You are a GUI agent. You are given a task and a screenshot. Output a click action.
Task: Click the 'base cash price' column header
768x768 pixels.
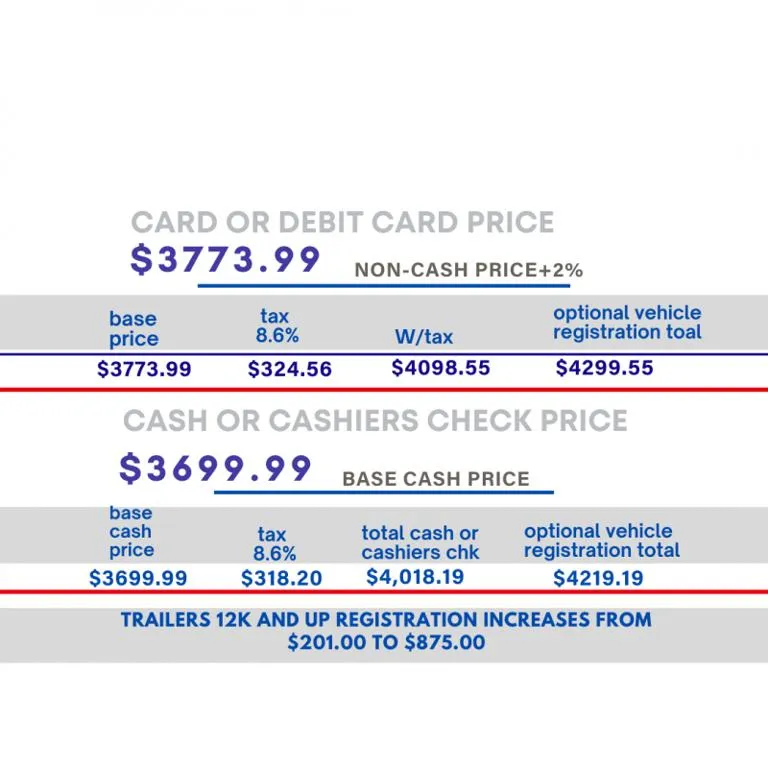point(131,531)
